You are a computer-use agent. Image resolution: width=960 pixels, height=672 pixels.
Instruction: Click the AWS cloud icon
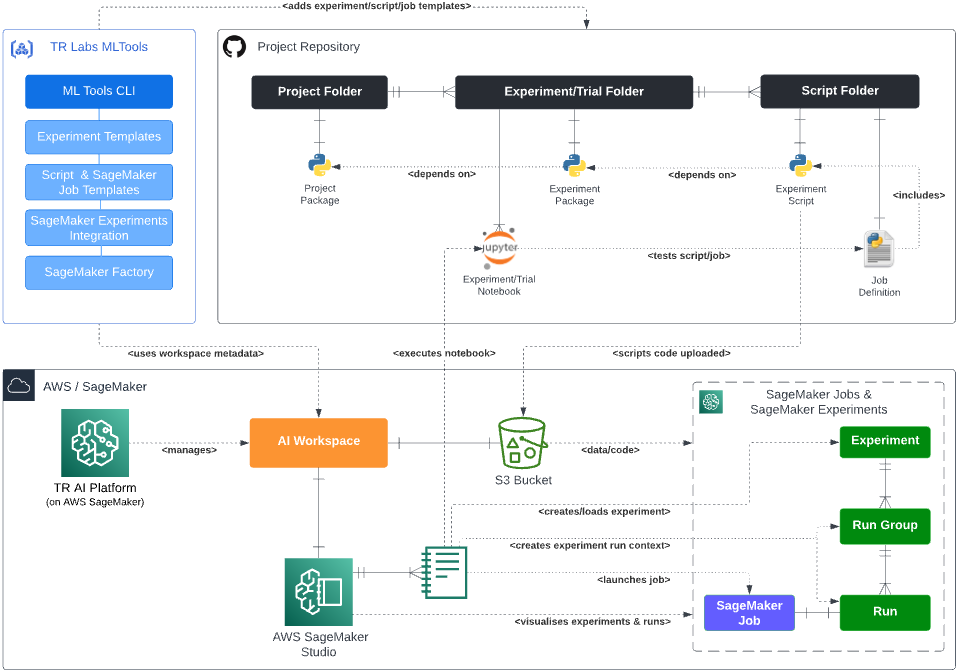pyautogui.click(x=18, y=386)
